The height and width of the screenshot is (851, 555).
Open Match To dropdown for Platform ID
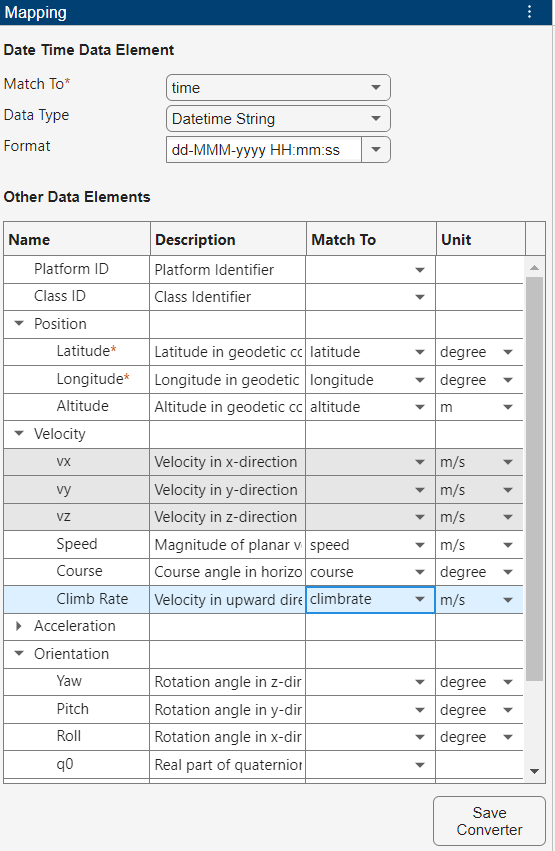371,270
